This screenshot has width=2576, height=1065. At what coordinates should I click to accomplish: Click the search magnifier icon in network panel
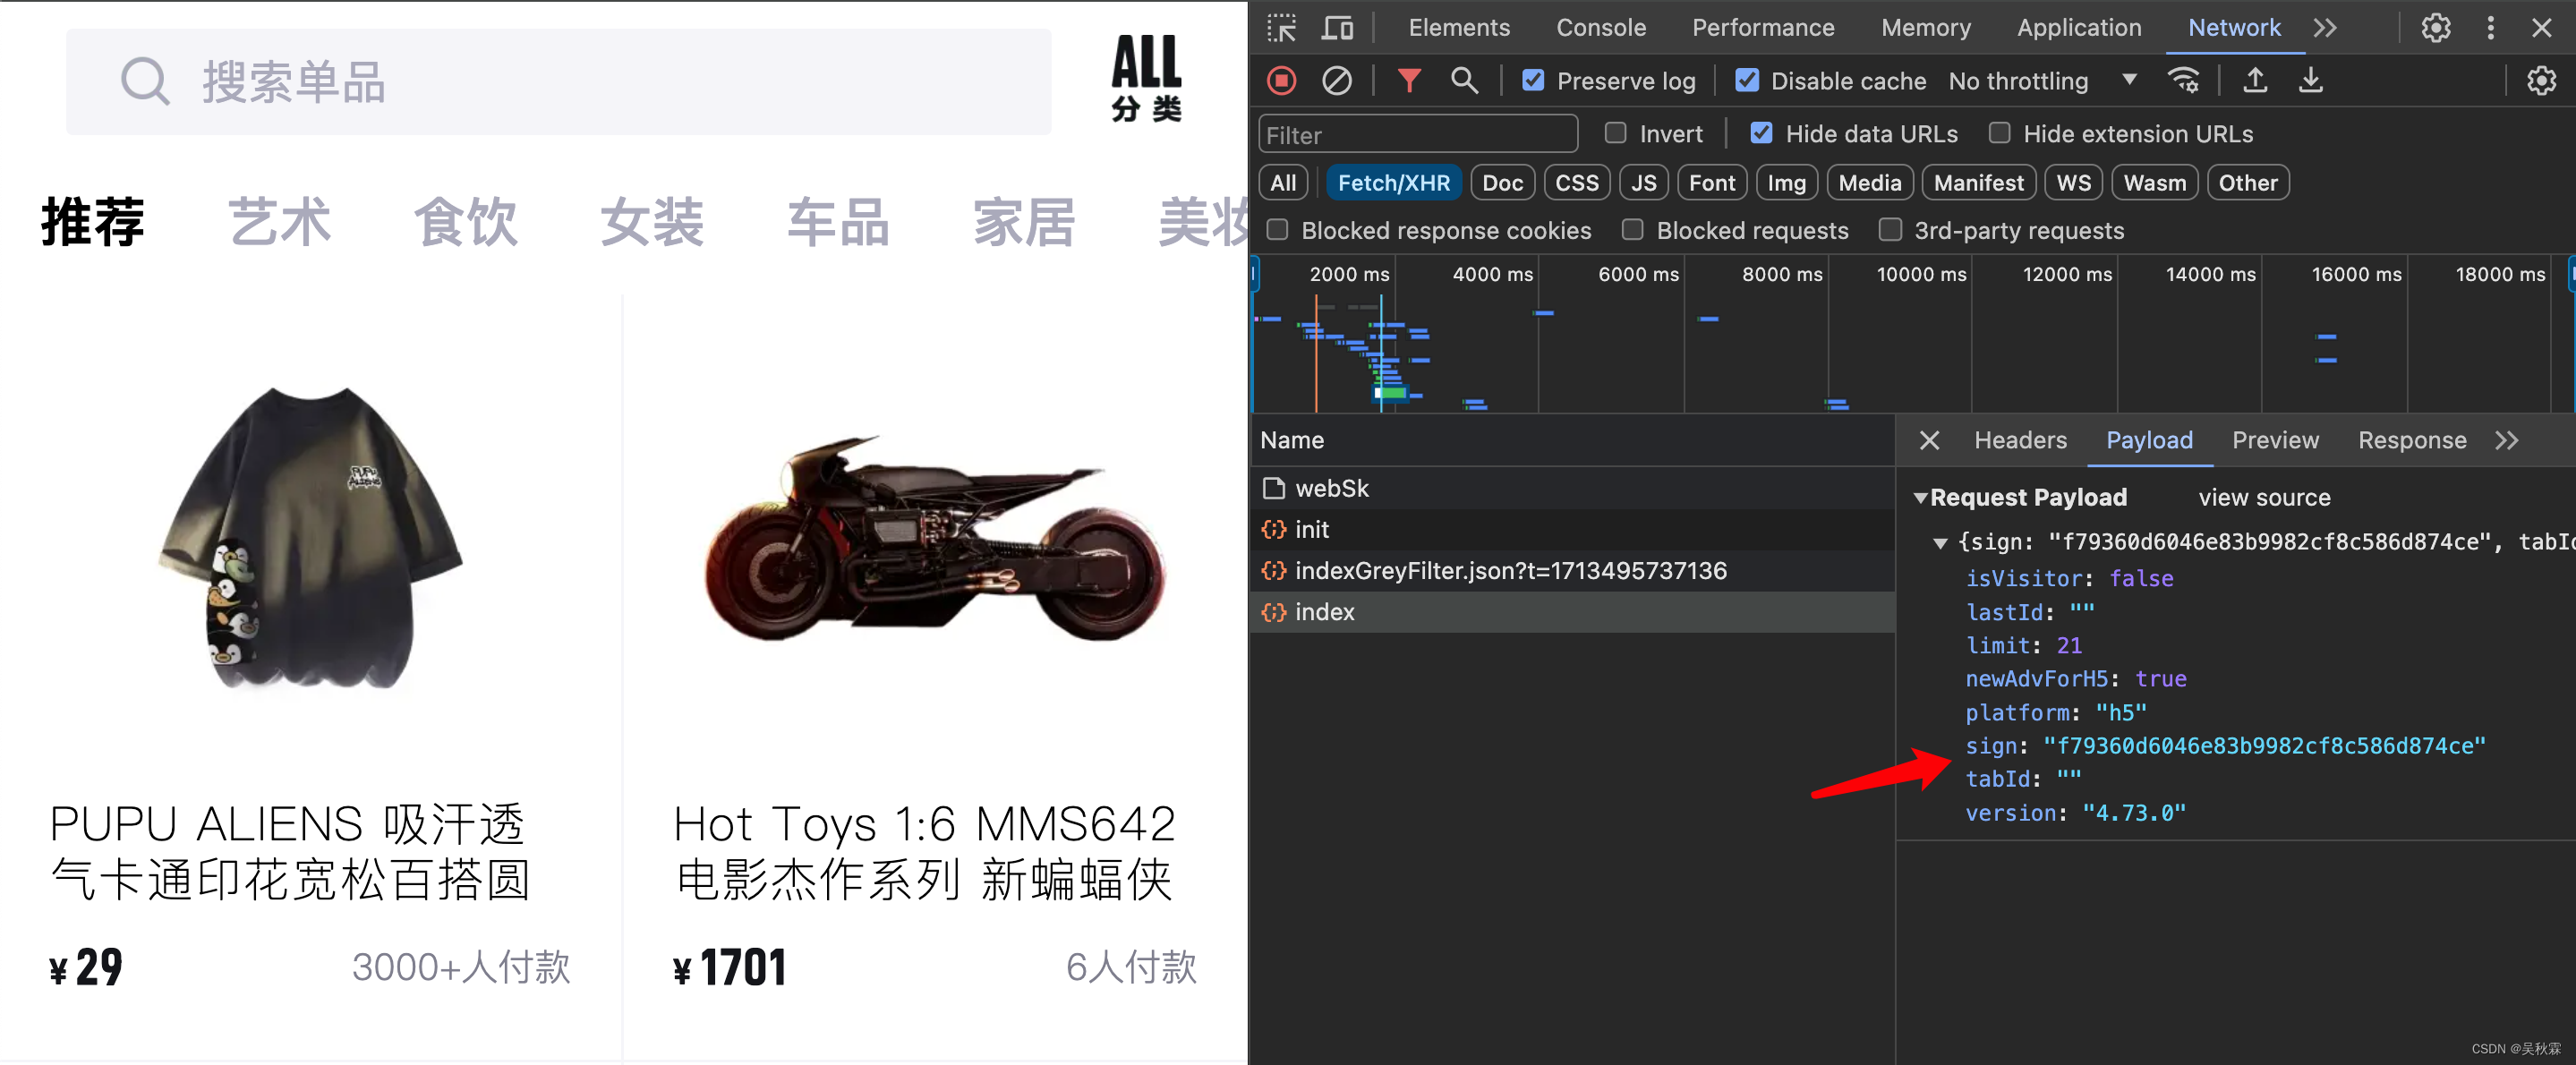point(1465,81)
